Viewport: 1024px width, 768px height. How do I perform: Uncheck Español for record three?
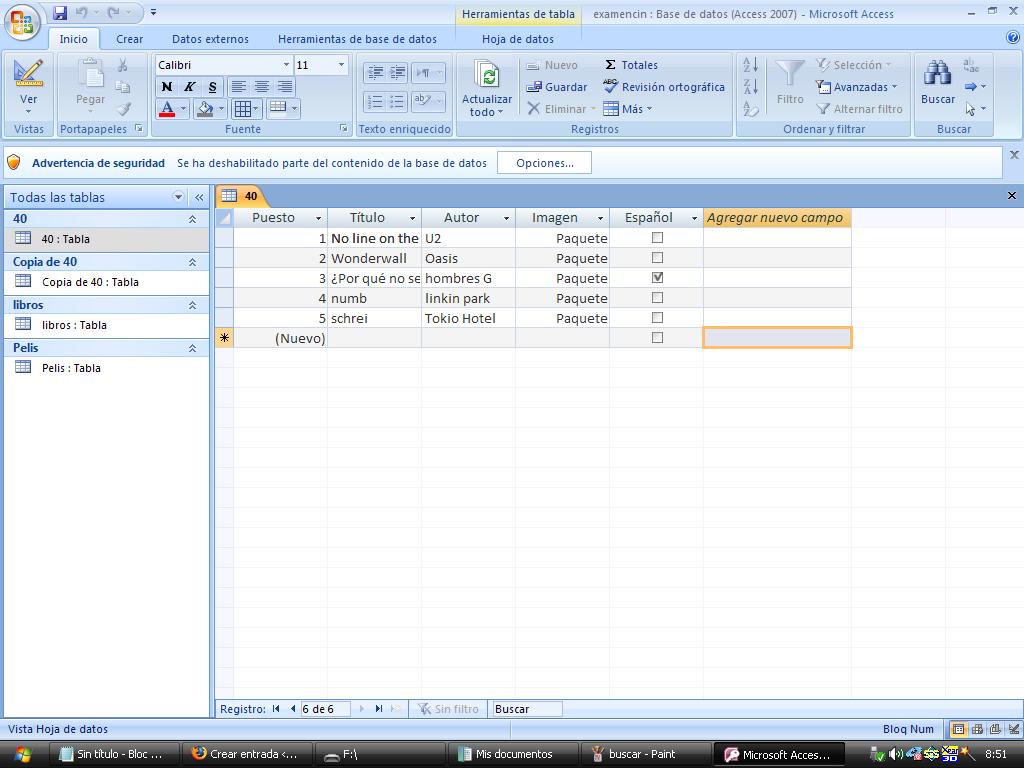[x=657, y=278]
